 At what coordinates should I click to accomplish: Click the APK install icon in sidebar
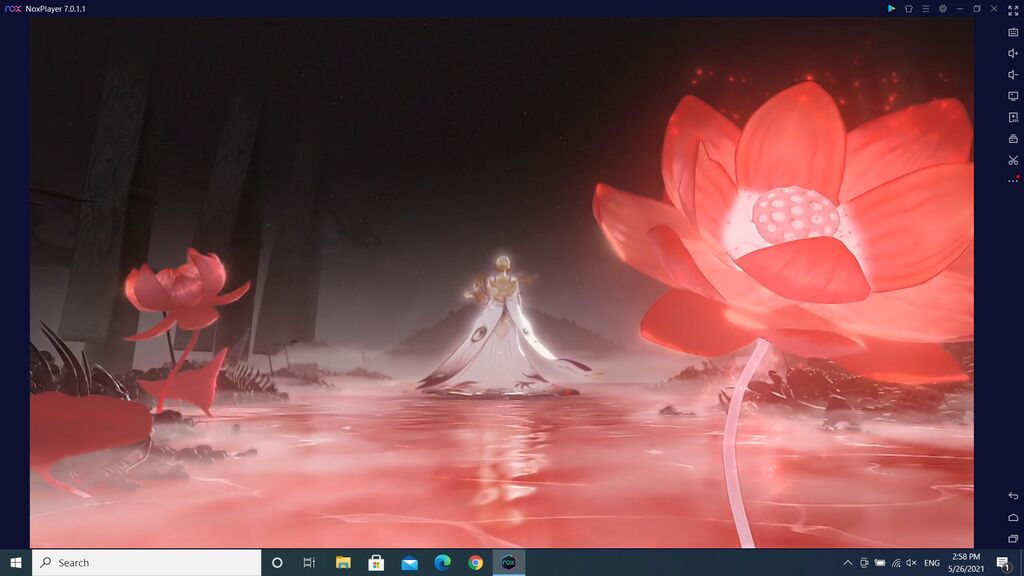[x=1013, y=118]
